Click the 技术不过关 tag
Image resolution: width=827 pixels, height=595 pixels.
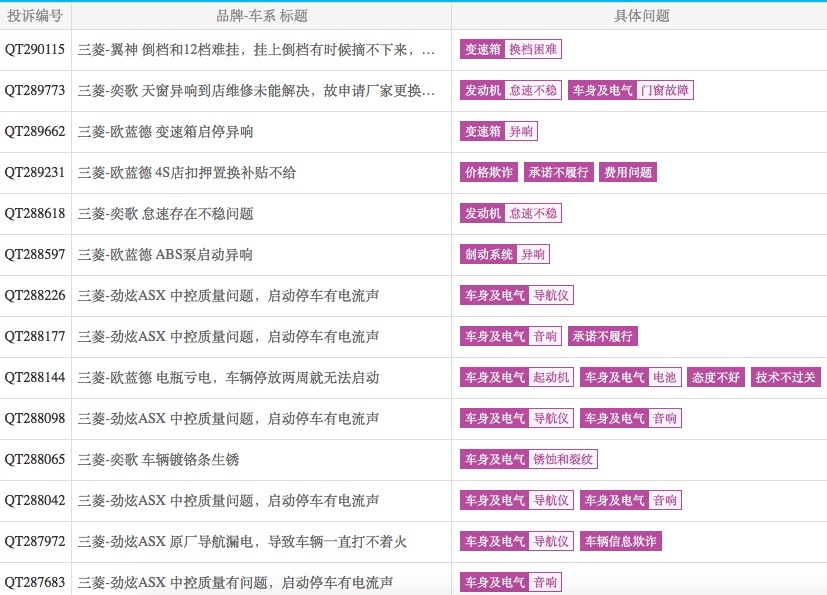point(786,377)
